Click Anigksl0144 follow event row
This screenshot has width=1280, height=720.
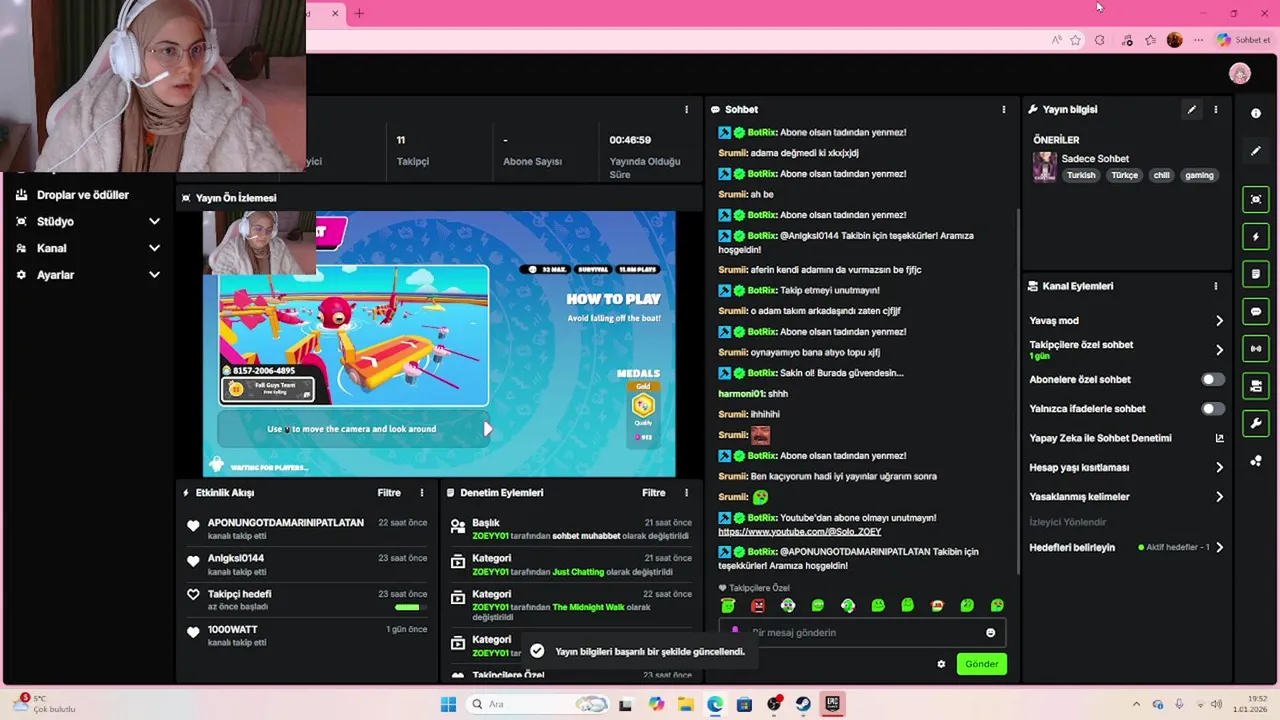click(x=308, y=565)
